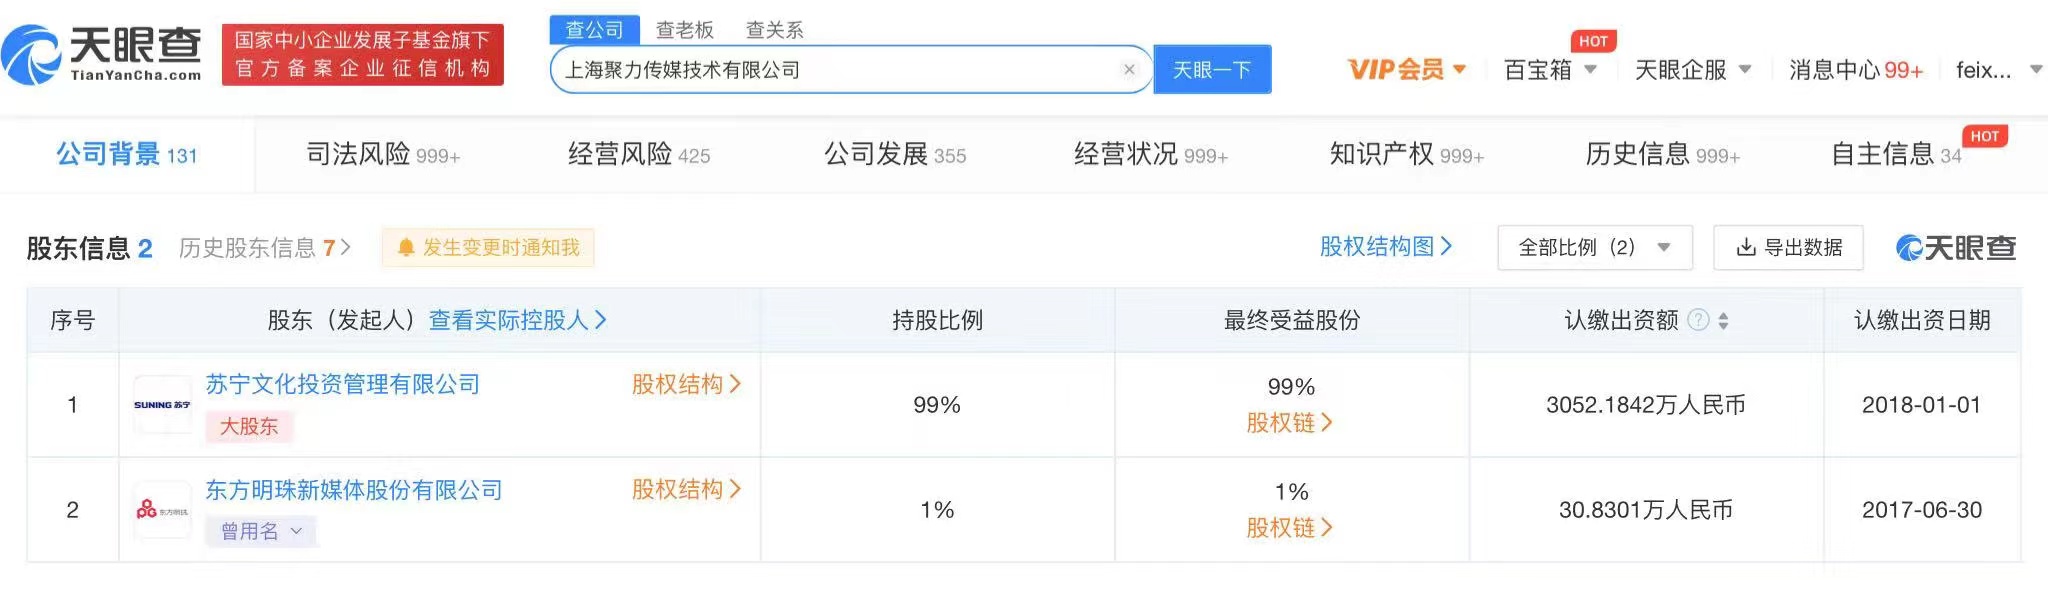Viewport: 2048px width, 603px height.
Task: Click the Oriental Pearl company logo
Action: pyautogui.click(x=162, y=510)
